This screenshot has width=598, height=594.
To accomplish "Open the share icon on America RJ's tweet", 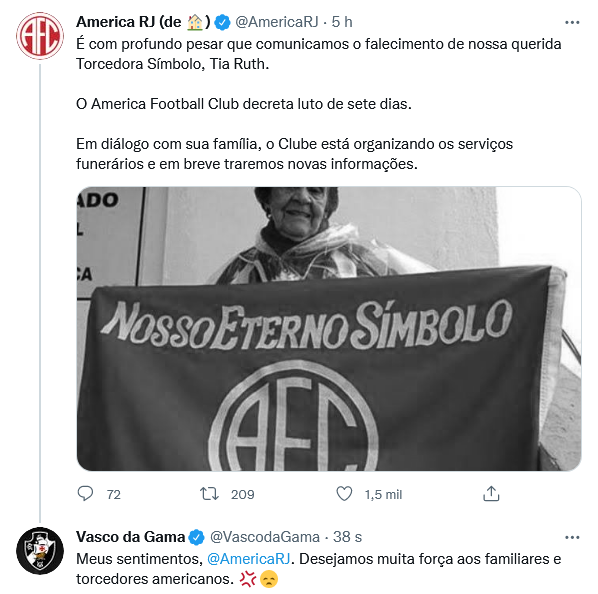I will pos(491,494).
